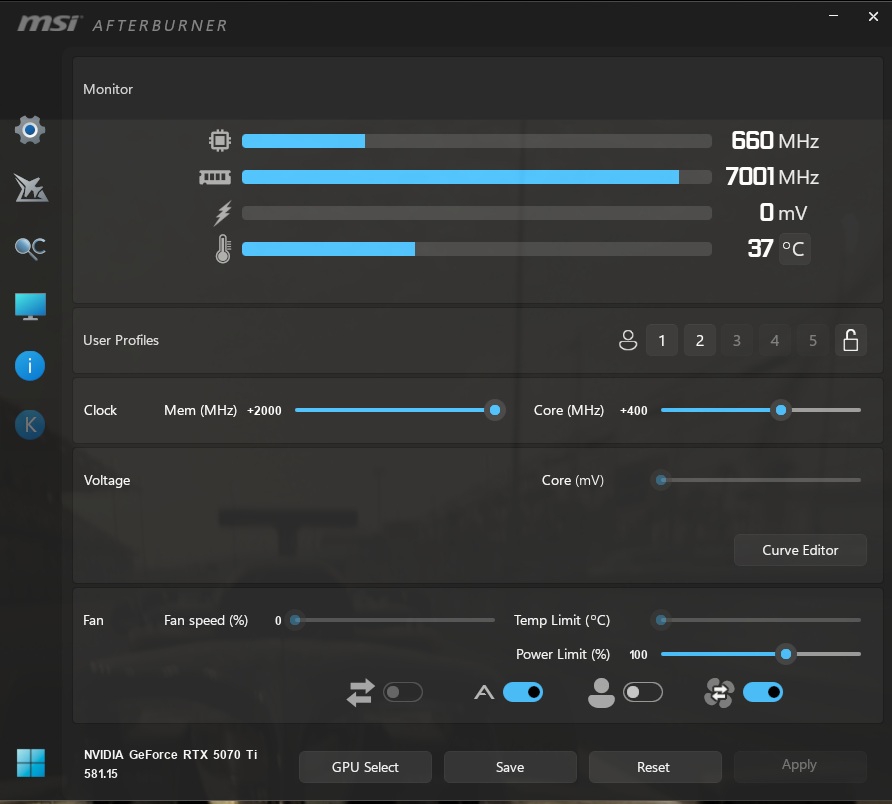Screen dimensions: 892x804
Task: Click the +400 core clock value
Action: point(634,411)
